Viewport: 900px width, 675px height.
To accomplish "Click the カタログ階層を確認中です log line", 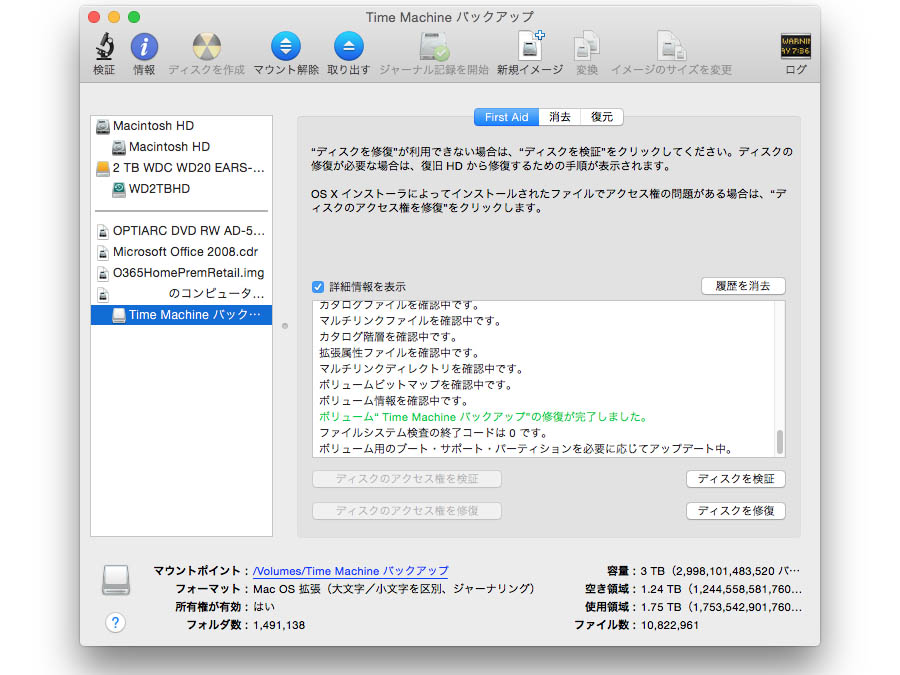I will [x=388, y=337].
